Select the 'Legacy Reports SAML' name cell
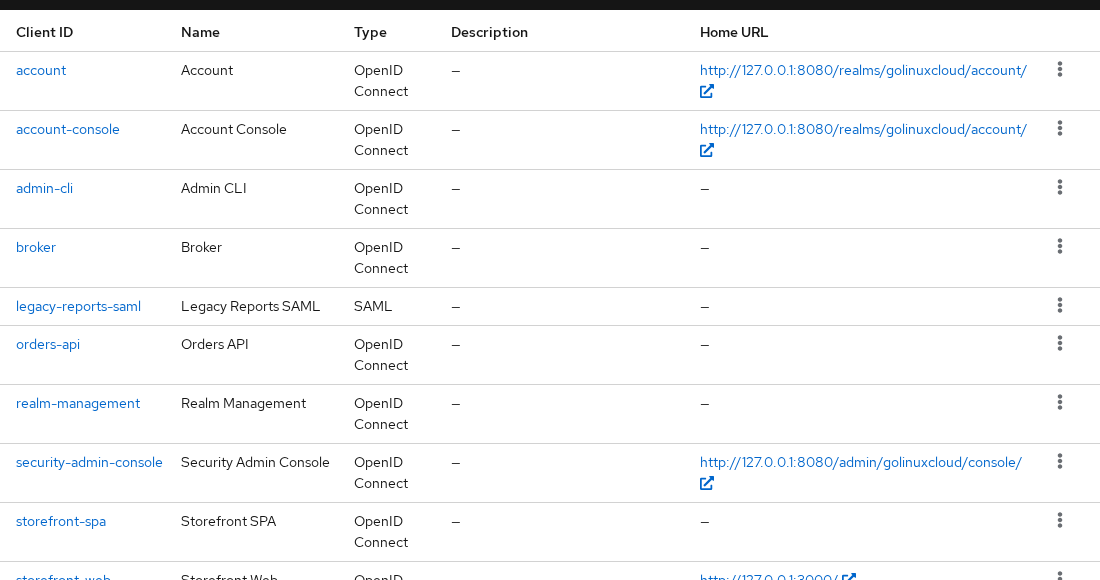 click(x=250, y=306)
